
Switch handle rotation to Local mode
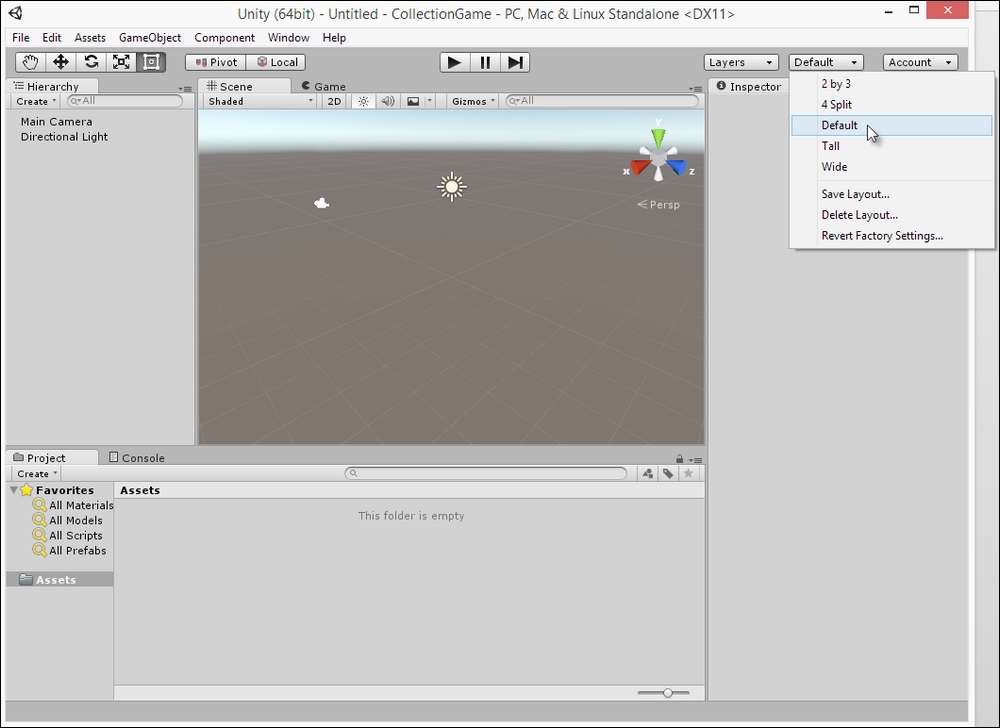click(x=277, y=62)
